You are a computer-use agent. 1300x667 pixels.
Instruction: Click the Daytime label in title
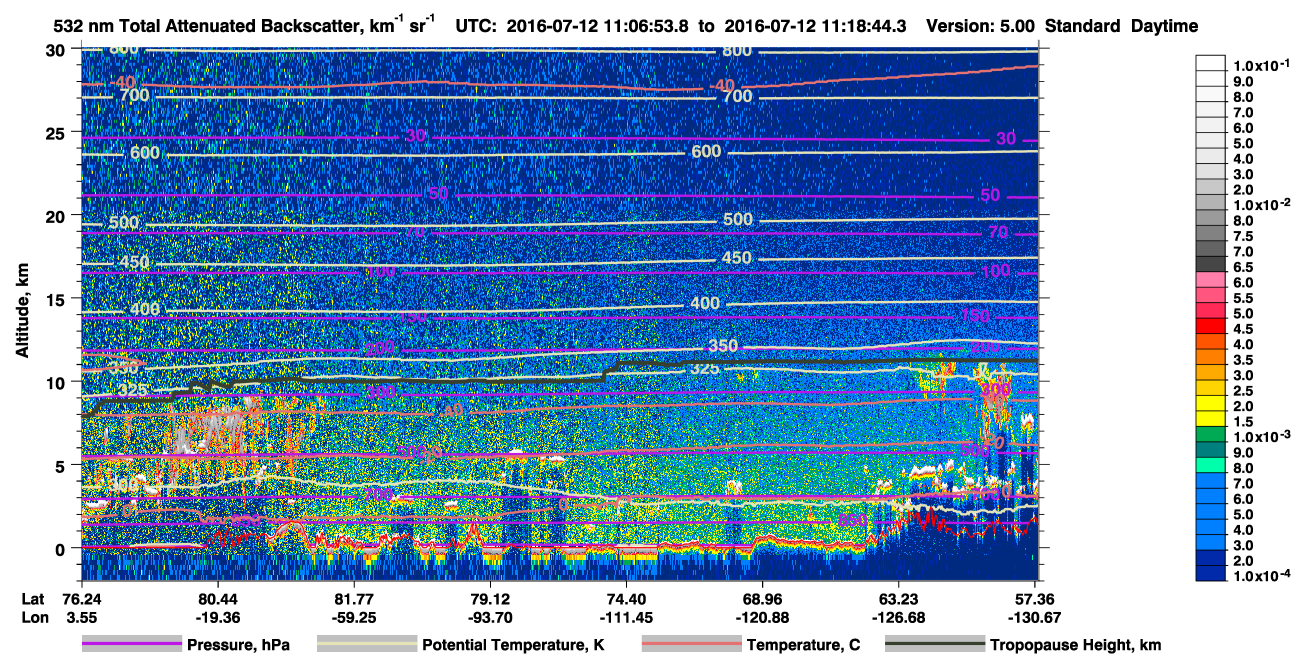click(1164, 26)
